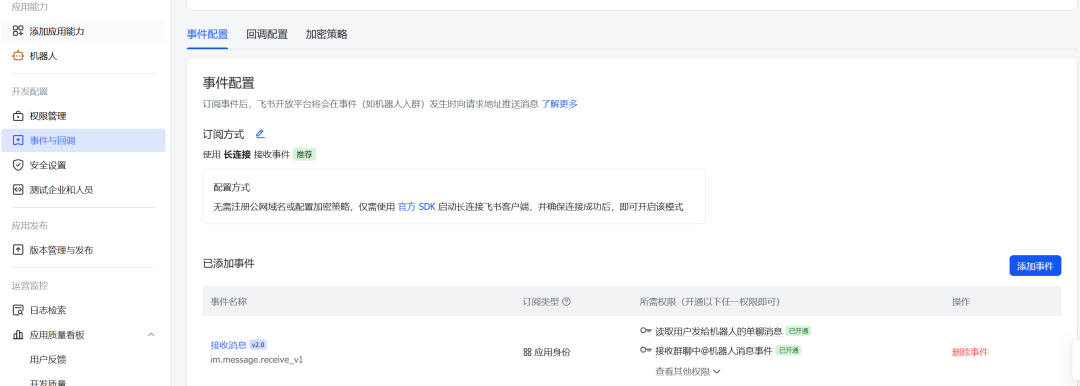This screenshot has width=1080, height=386.
Task: Click the 删除事件 link
Action: pos(970,352)
